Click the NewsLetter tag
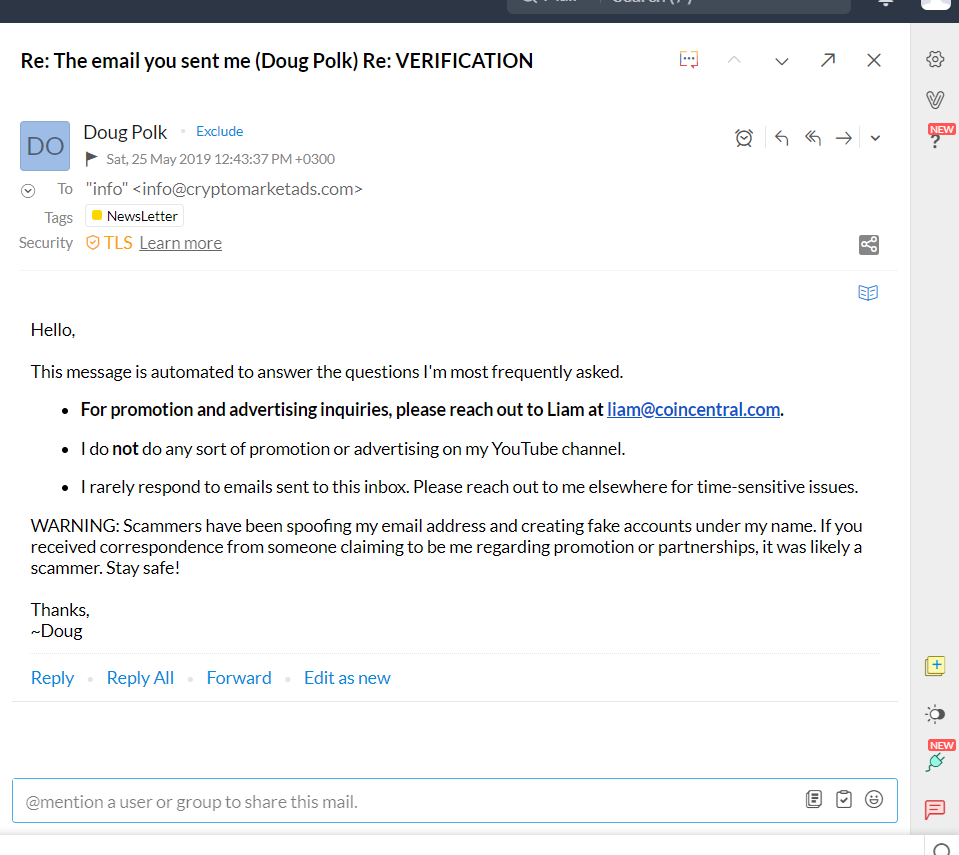 pyautogui.click(x=135, y=216)
